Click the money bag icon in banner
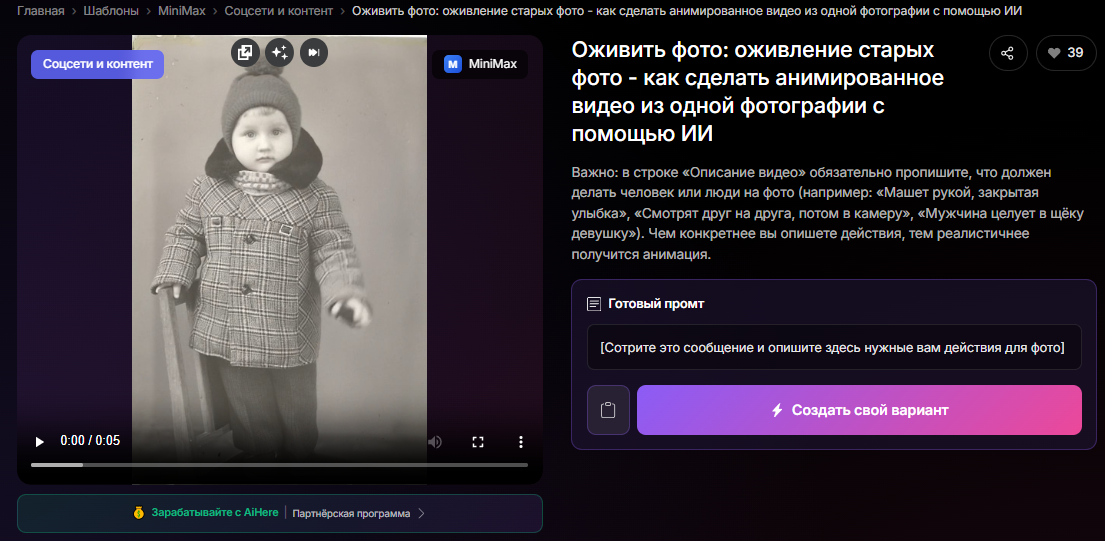Screen dimensions: 1105x541 click(139, 513)
